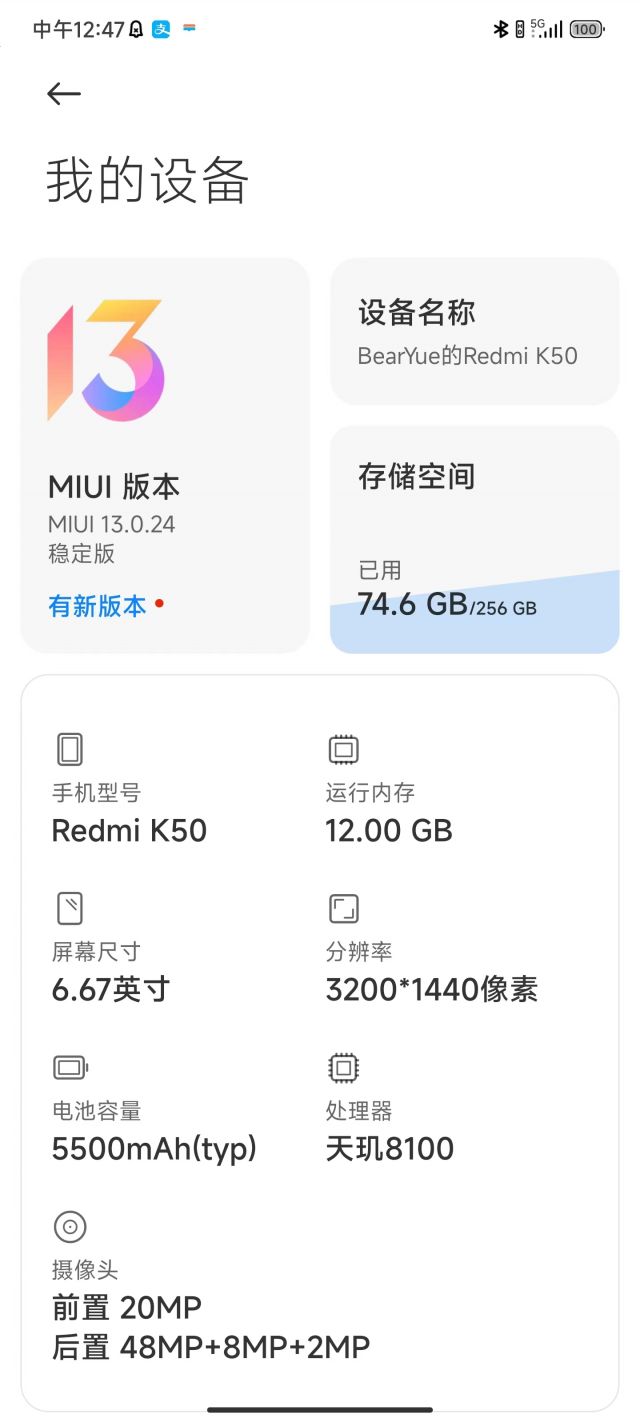Select the camera (摄像头) icon

pyautogui.click(x=70, y=1226)
